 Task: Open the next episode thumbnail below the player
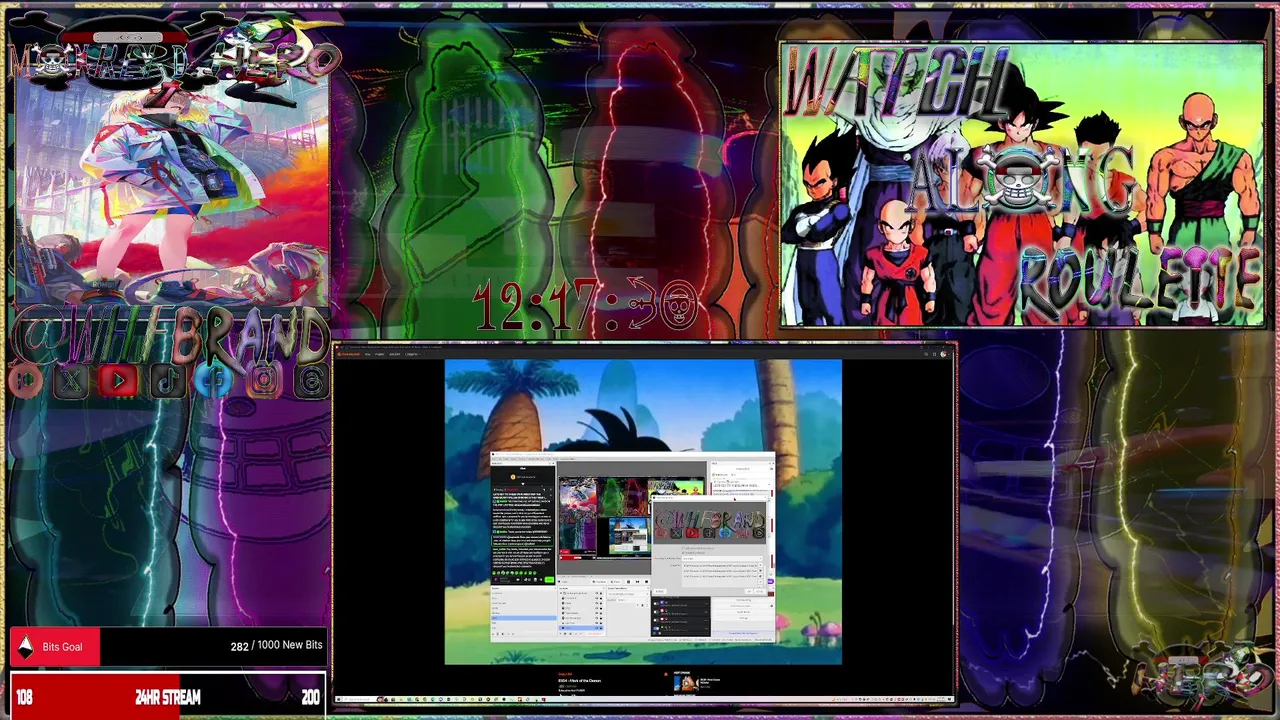click(685, 683)
